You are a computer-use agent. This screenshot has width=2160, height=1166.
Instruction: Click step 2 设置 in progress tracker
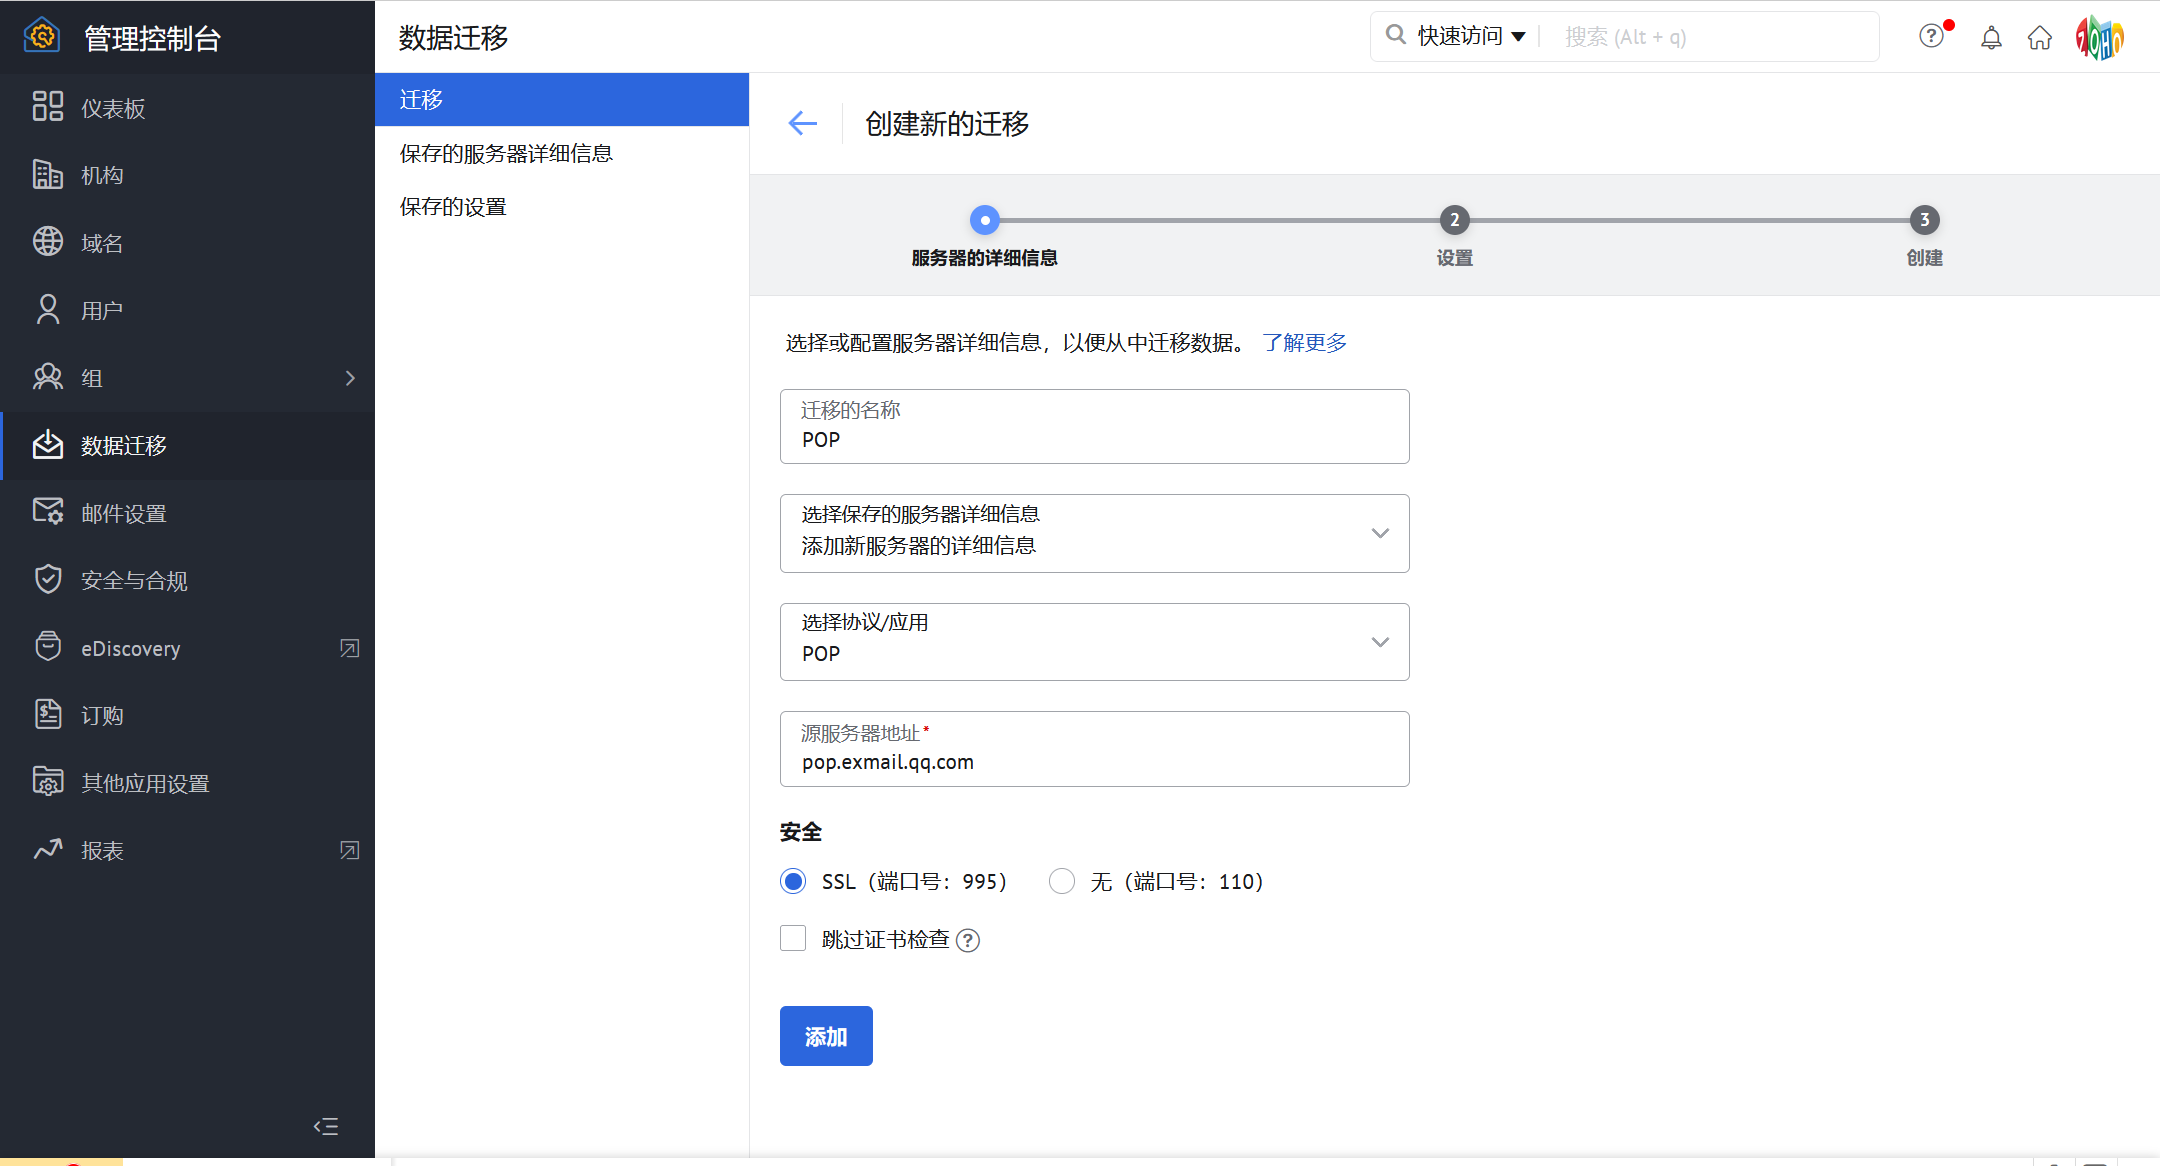click(1454, 220)
